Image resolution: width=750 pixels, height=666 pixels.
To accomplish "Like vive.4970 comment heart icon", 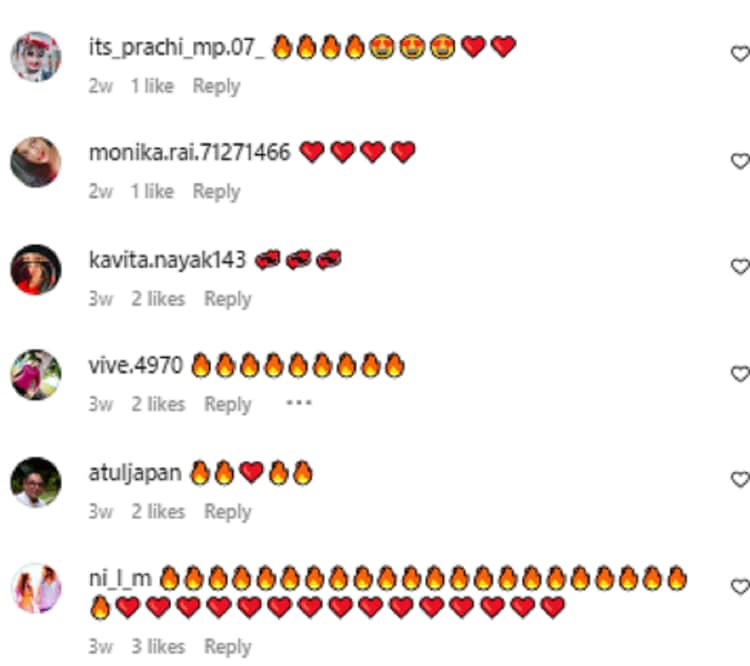I will 740,374.
